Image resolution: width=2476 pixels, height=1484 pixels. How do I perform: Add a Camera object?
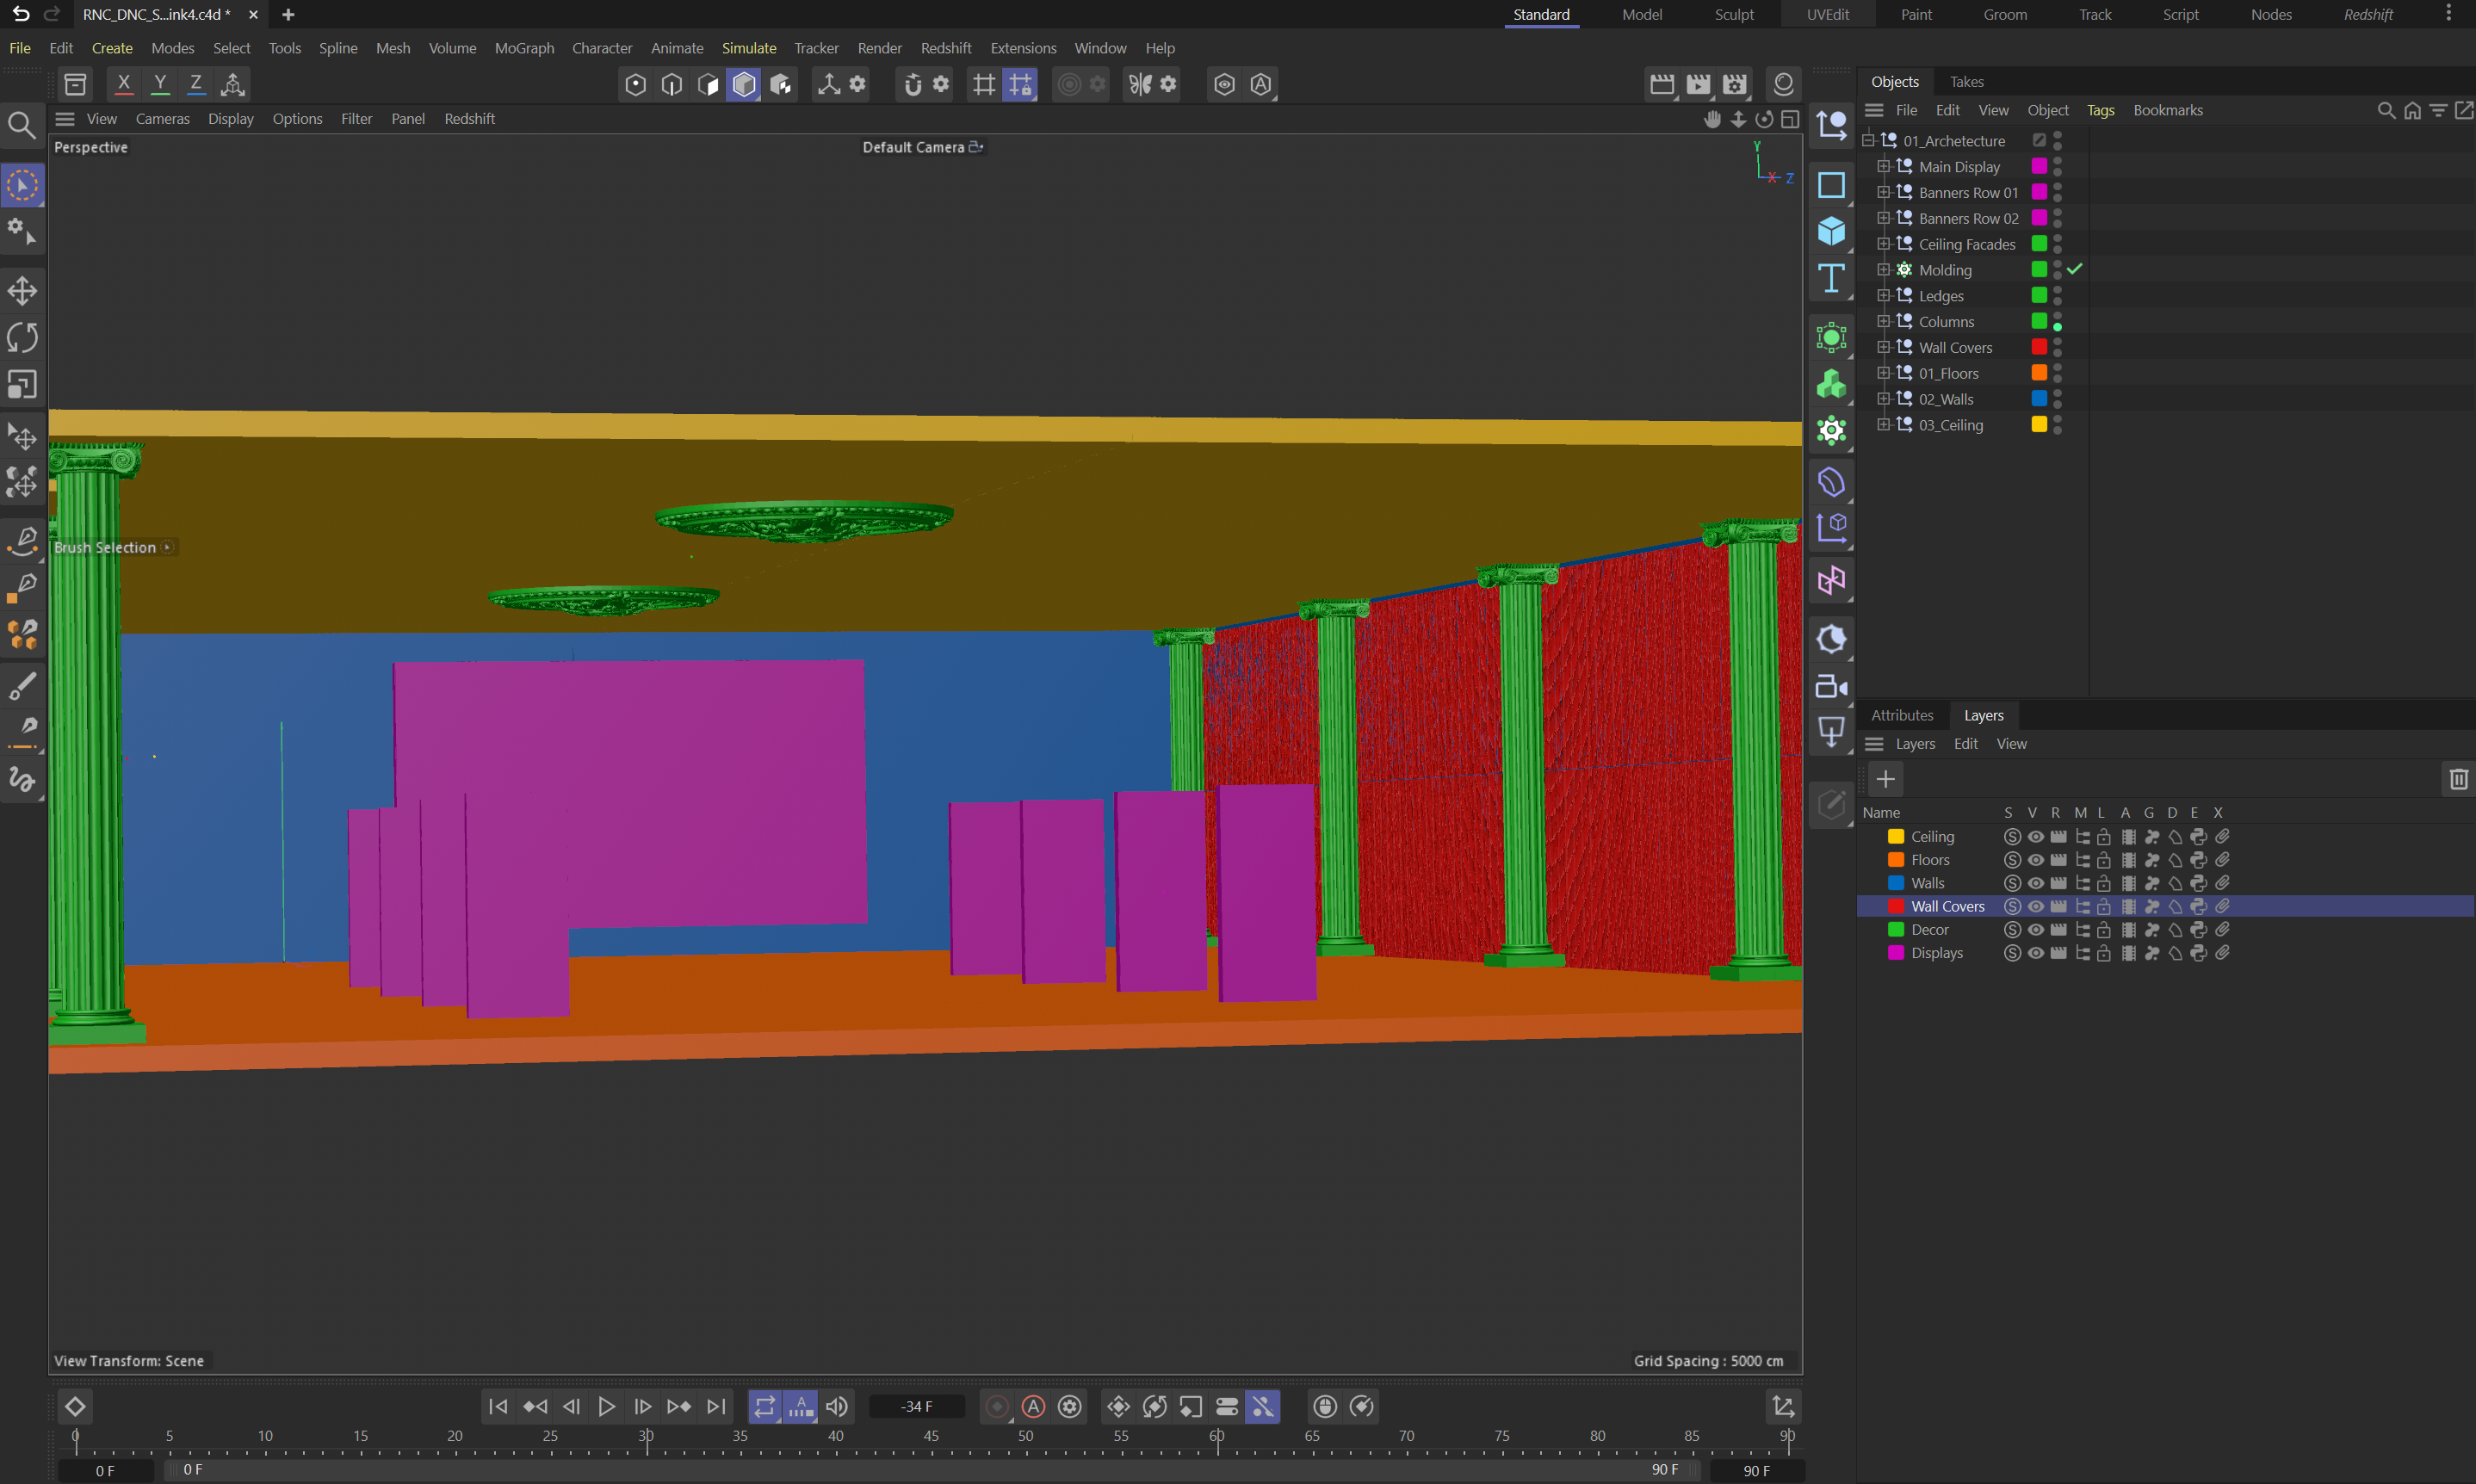[x=1831, y=687]
